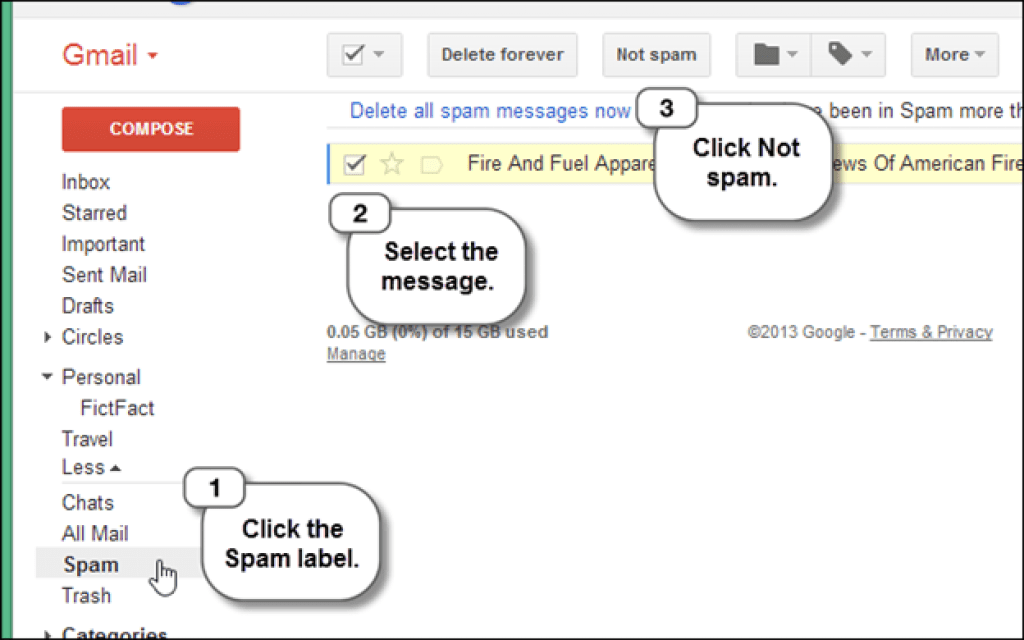Star the Fire And Fuel Apparel message
Screen dimensions: 1024x640
point(392,164)
